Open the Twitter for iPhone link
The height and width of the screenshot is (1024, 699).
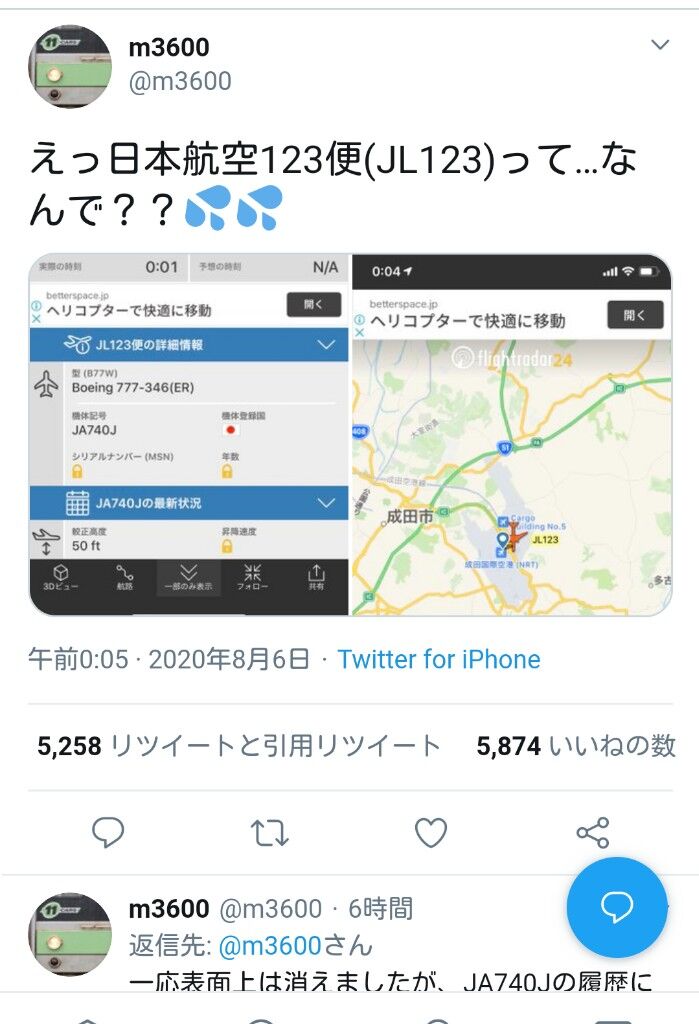click(438, 659)
